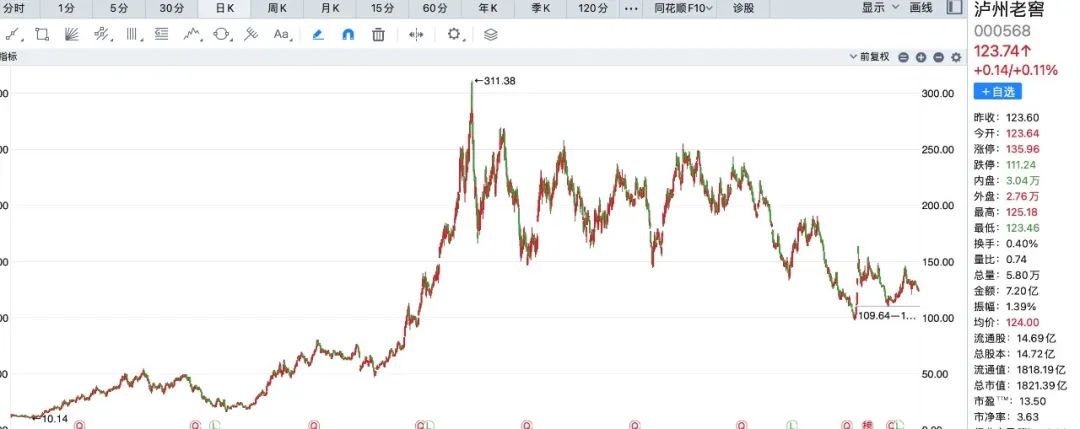Toggle the side panel layout icon
Image resolution: width=1080 pixels, height=429 pixels.
[x=954, y=8]
